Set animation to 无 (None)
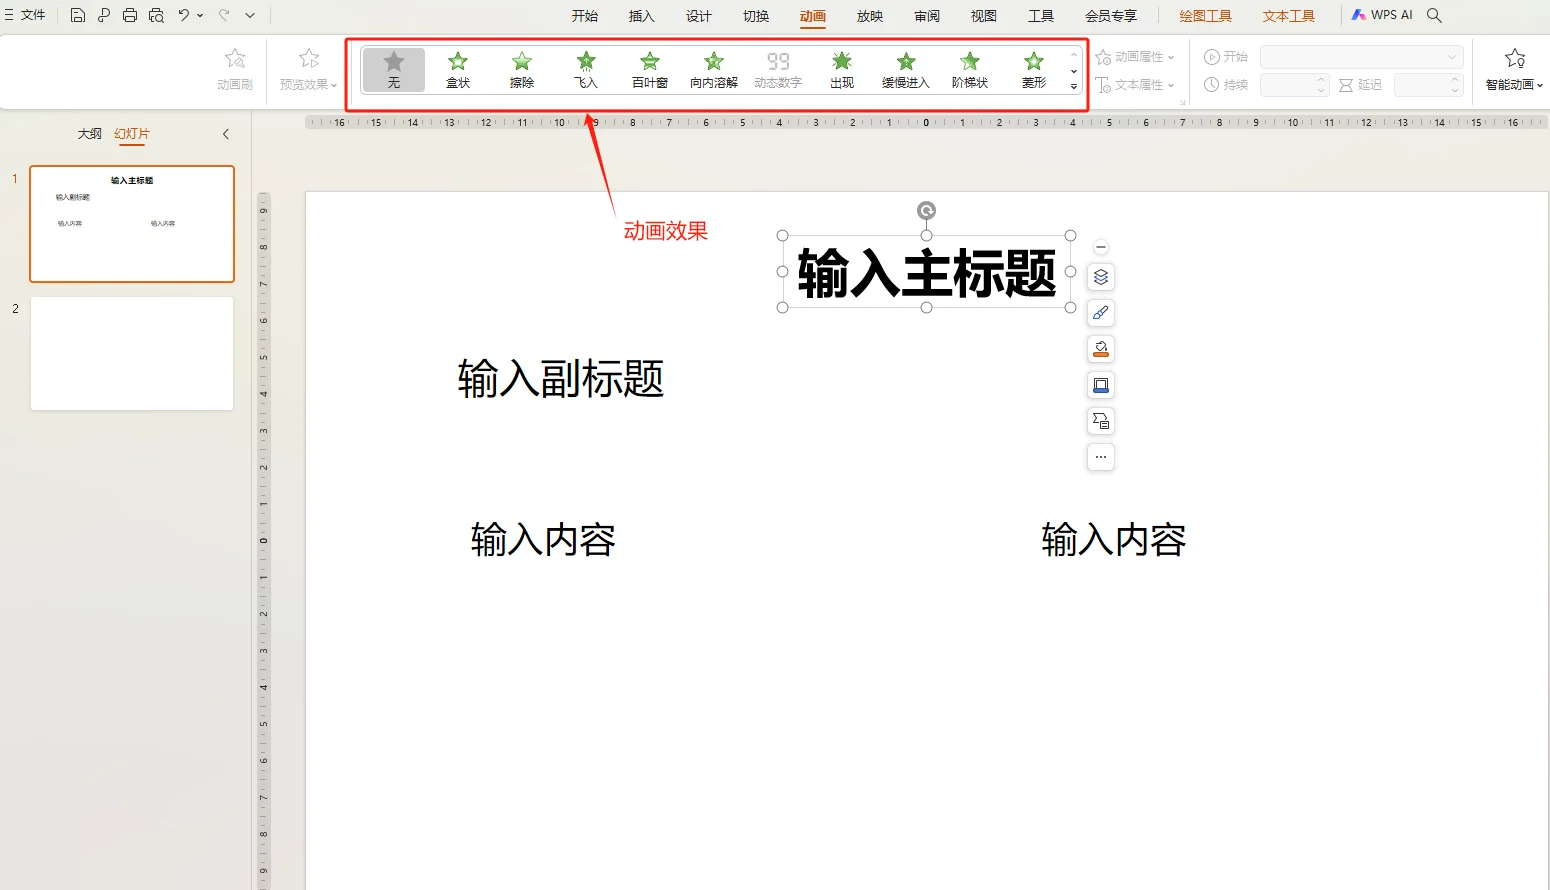Screen dimensions: 1550x890 pyautogui.click(x=393, y=68)
